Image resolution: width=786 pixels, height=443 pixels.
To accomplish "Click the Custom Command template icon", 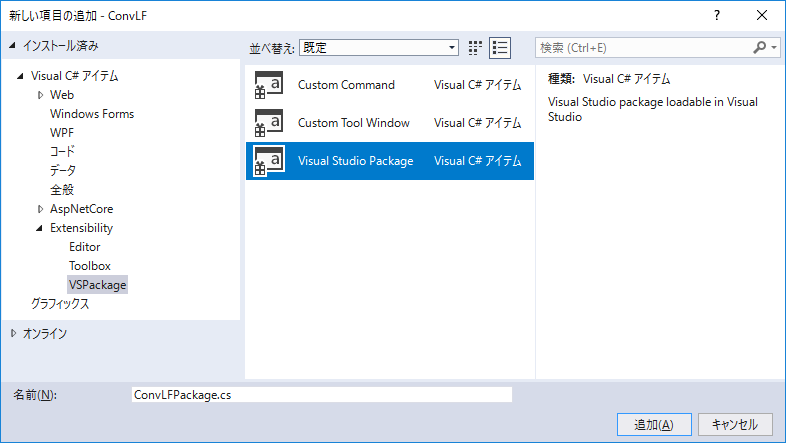I will (269, 85).
